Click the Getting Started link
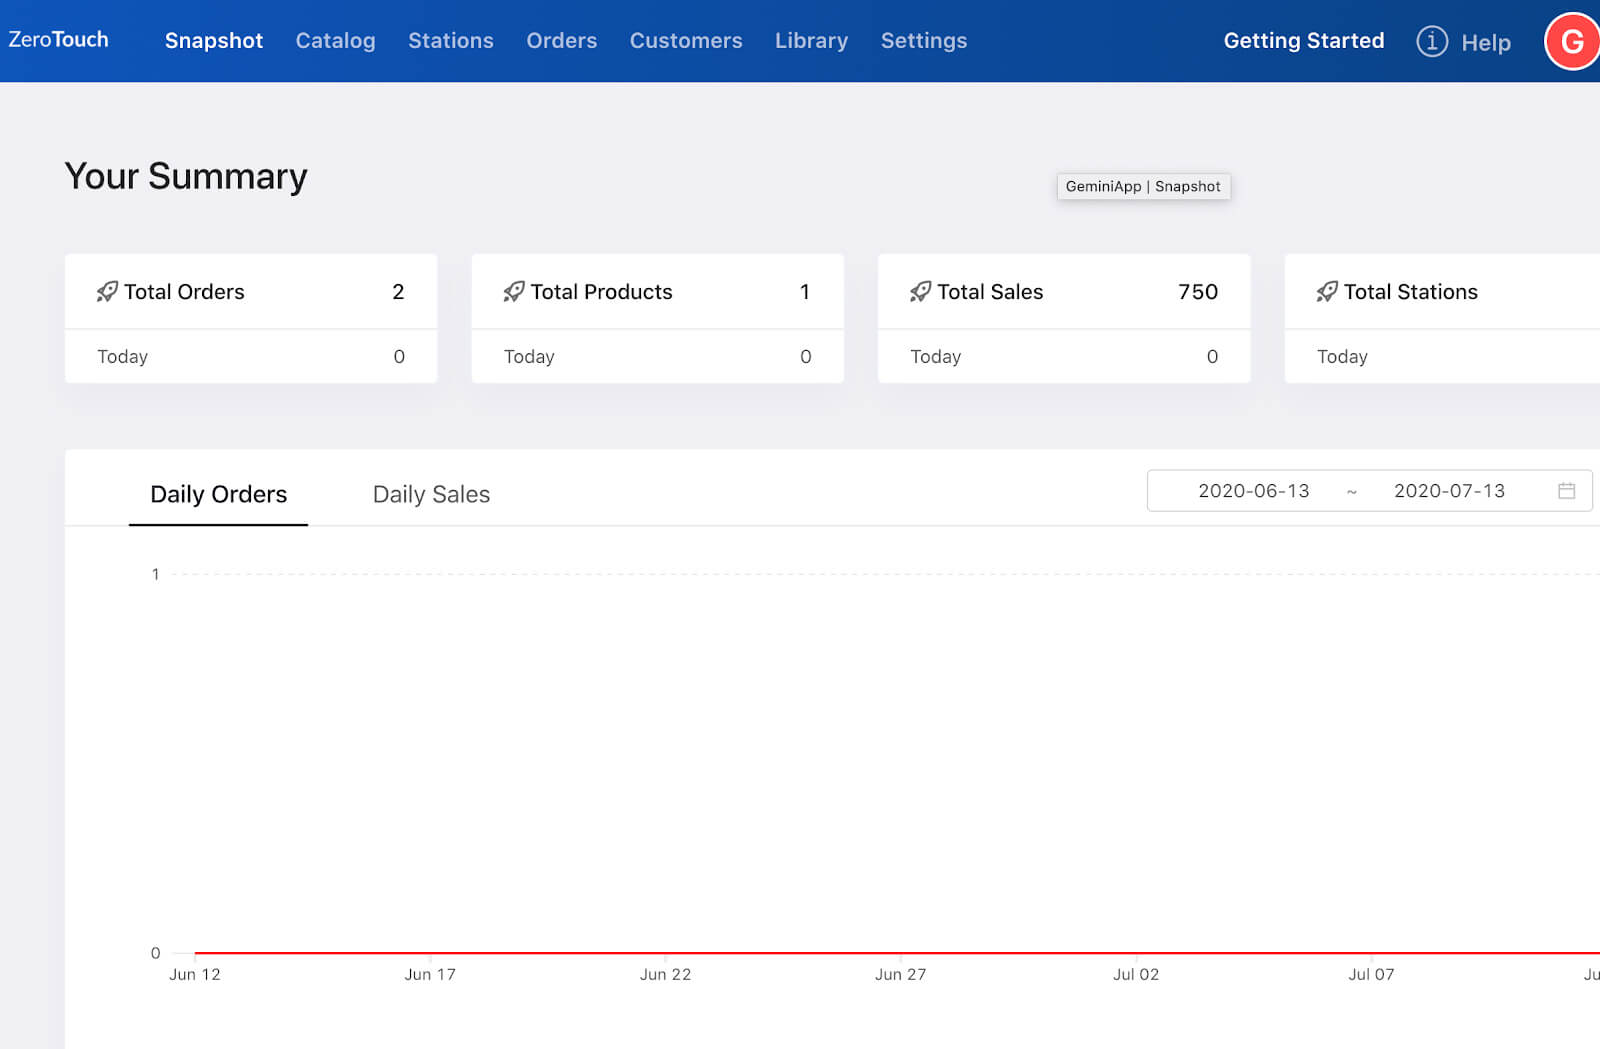Image resolution: width=1600 pixels, height=1049 pixels. [1304, 40]
